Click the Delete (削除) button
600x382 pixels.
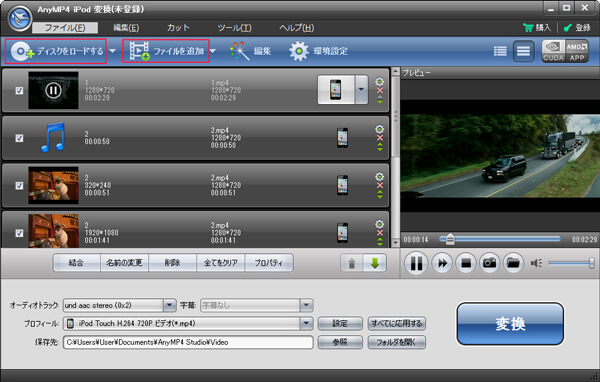(172, 263)
